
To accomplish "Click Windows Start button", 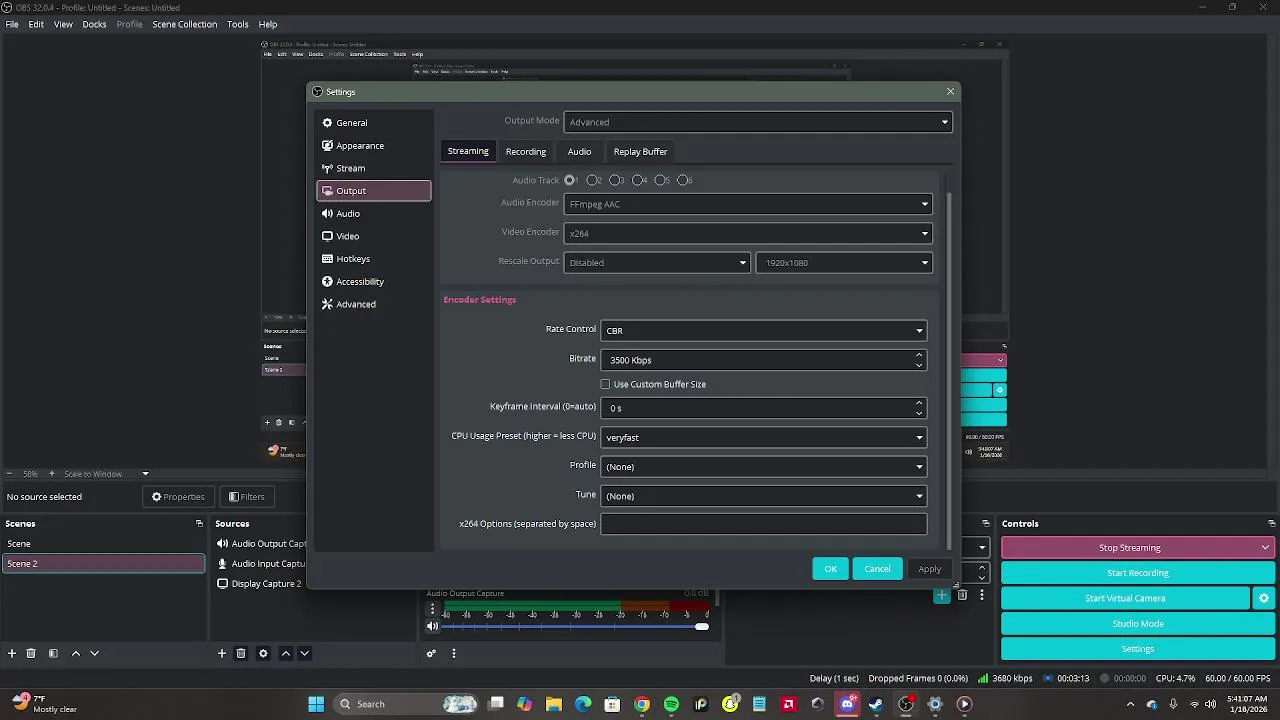I will pyautogui.click(x=316, y=704).
